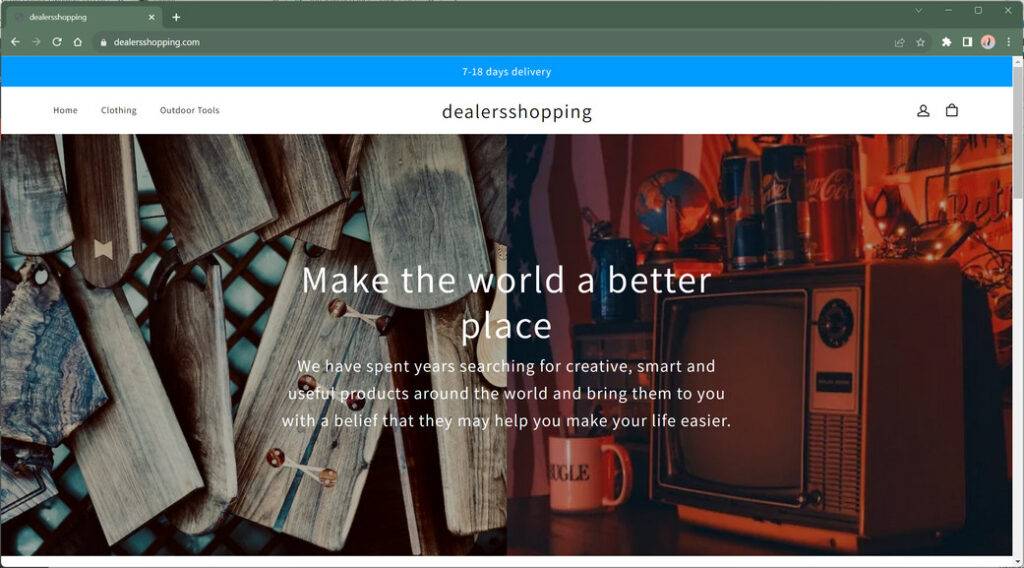
Task: Expand the tab search chevron
Action: (x=918, y=10)
